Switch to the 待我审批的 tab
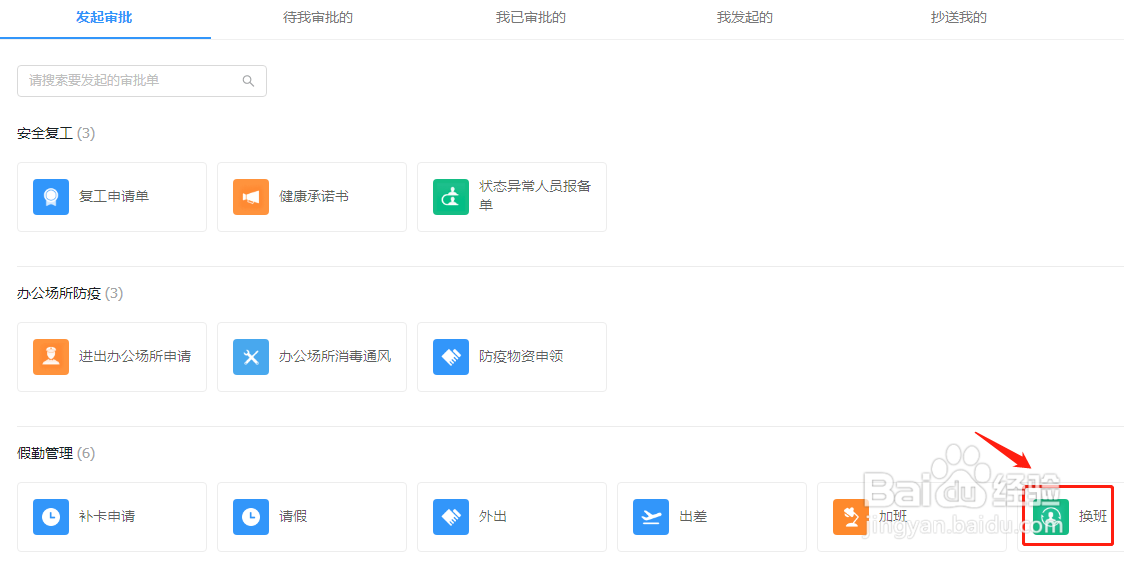Image resolution: width=1124 pixels, height=564 pixels. (x=318, y=18)
